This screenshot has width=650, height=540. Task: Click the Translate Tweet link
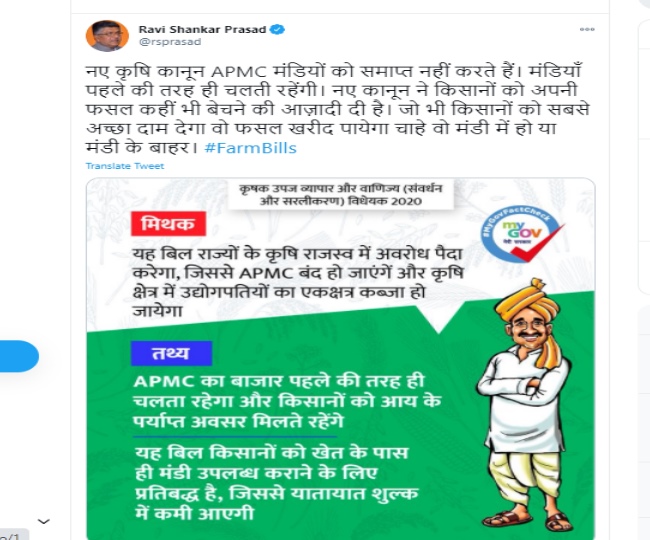[125, 166]
